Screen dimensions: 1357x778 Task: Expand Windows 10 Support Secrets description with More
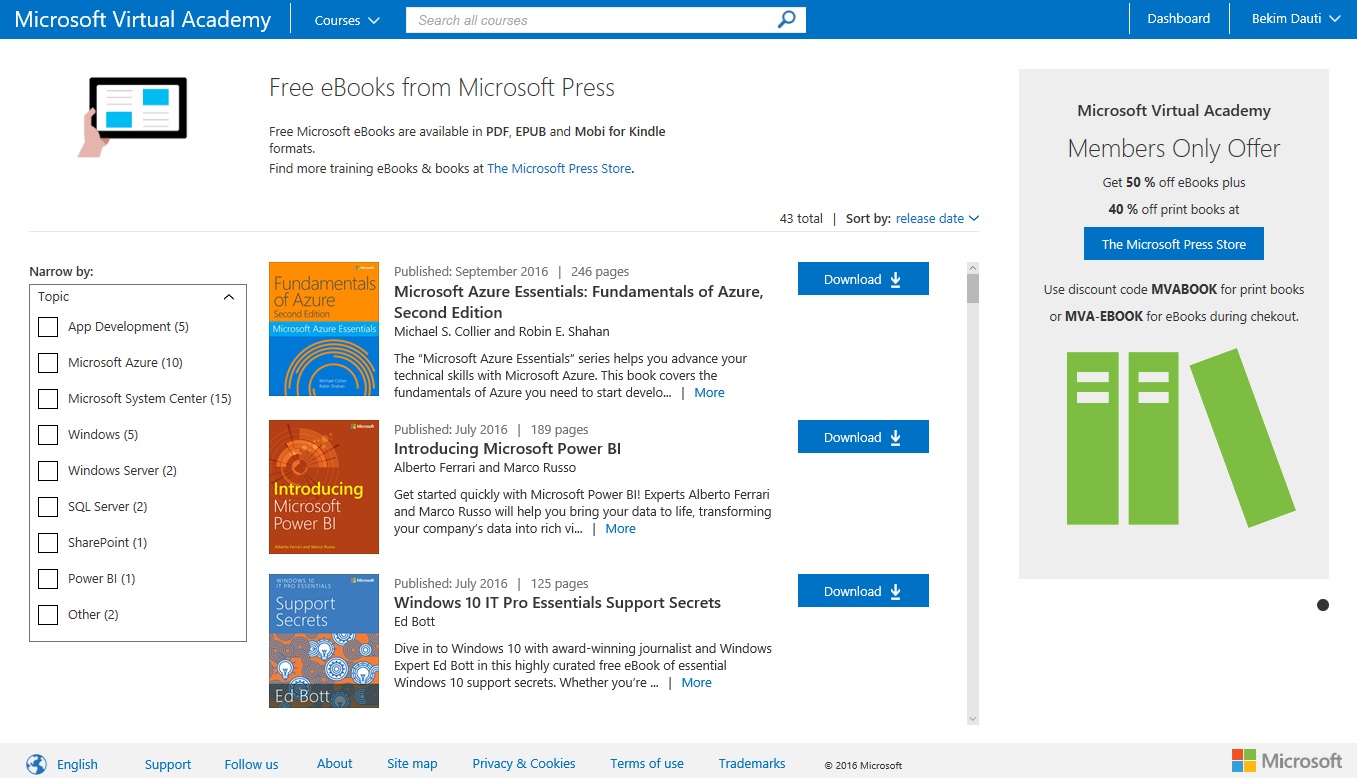[696, 683]
